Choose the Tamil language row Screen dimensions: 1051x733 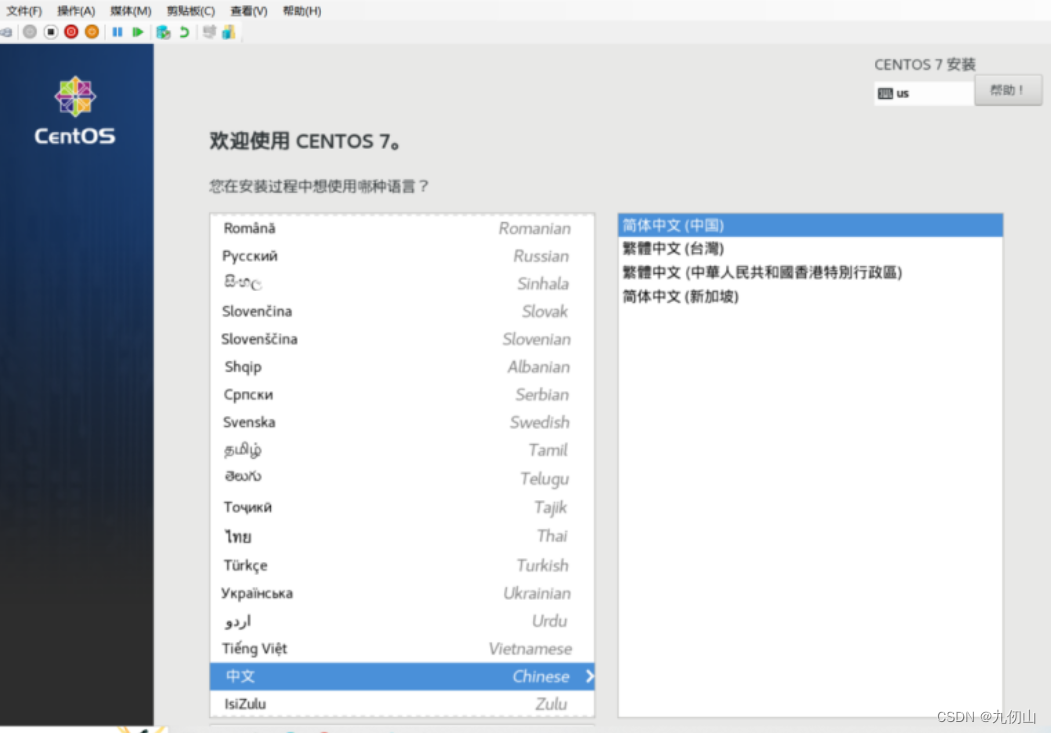(402, 450)
